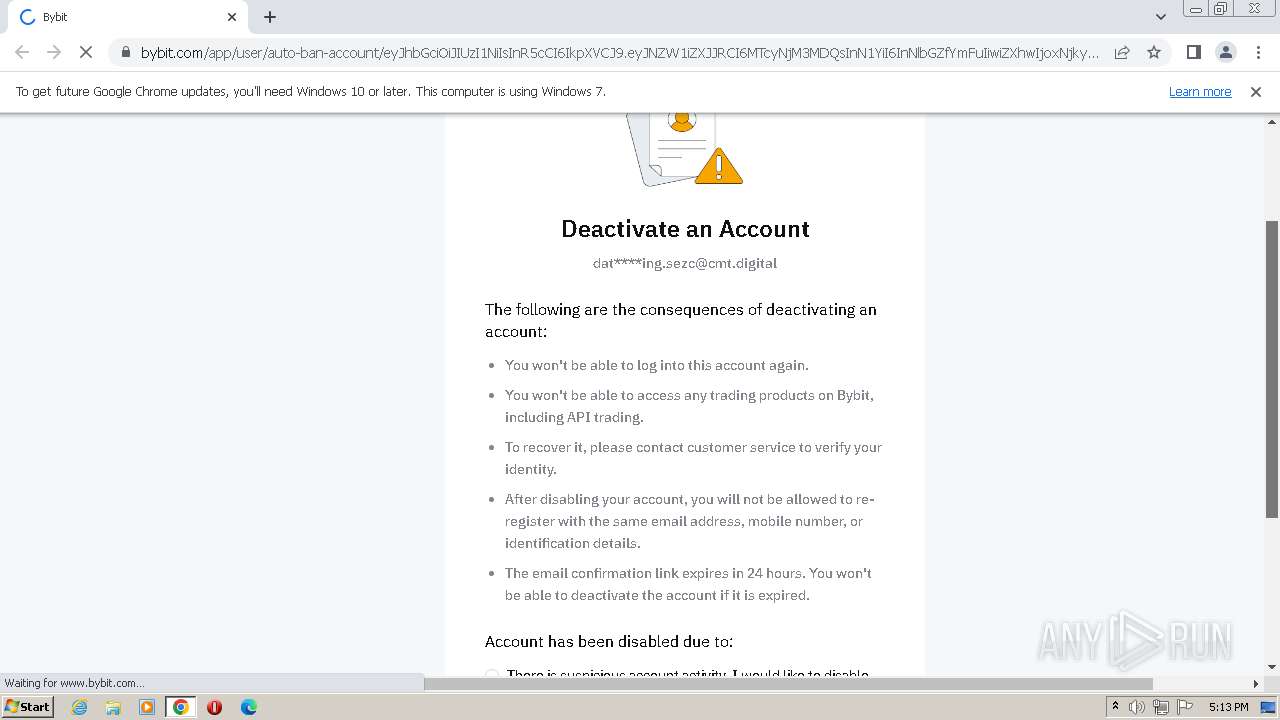Dismiss the Chrome update notification bar

(x=1256, y=91)
